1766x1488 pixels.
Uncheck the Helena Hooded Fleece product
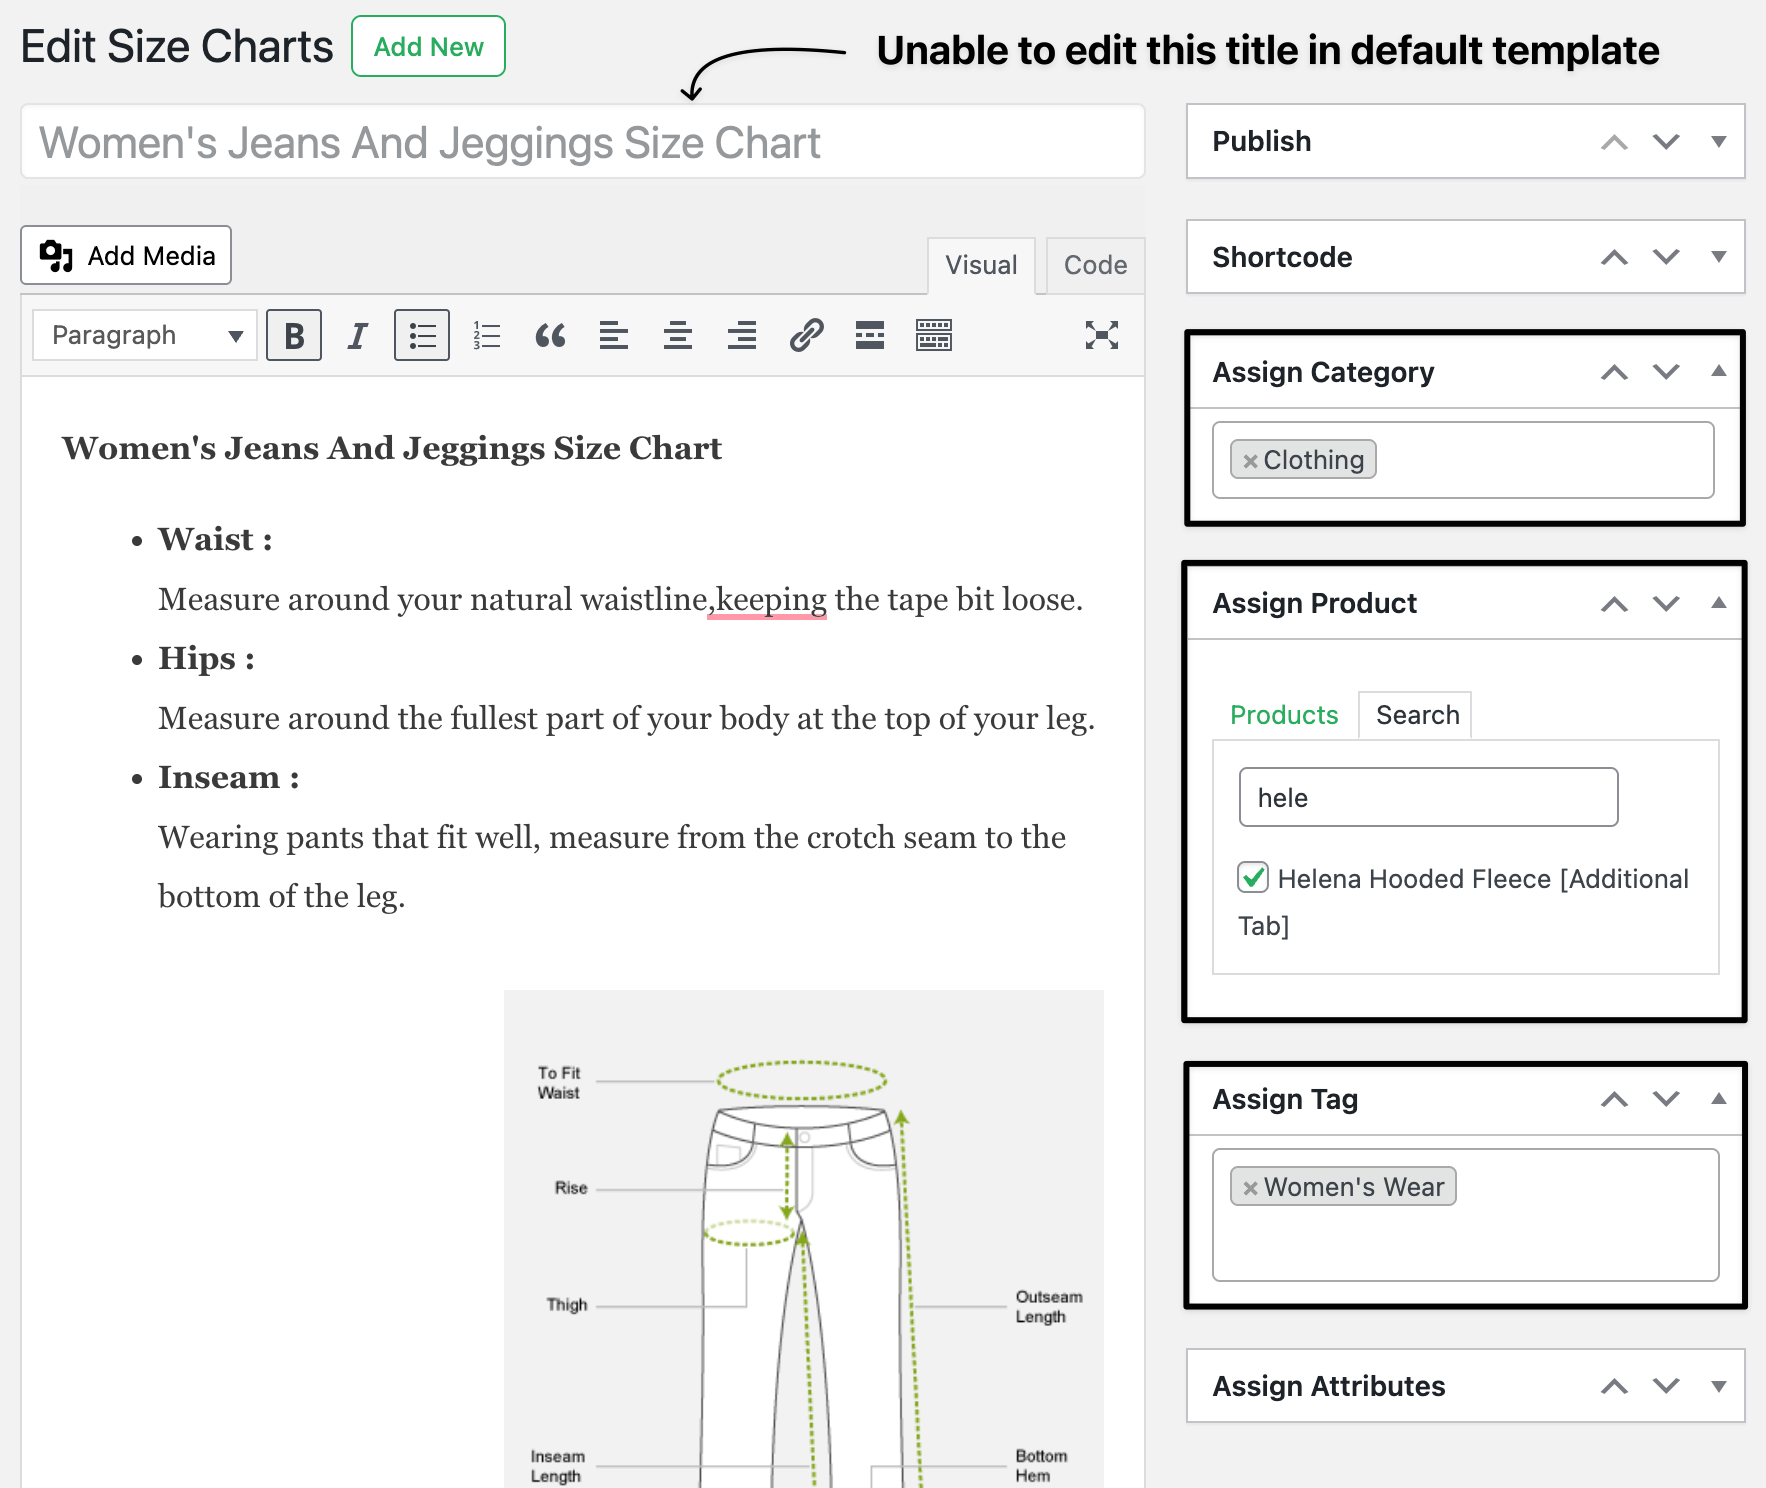click(x=1253, y=878)
